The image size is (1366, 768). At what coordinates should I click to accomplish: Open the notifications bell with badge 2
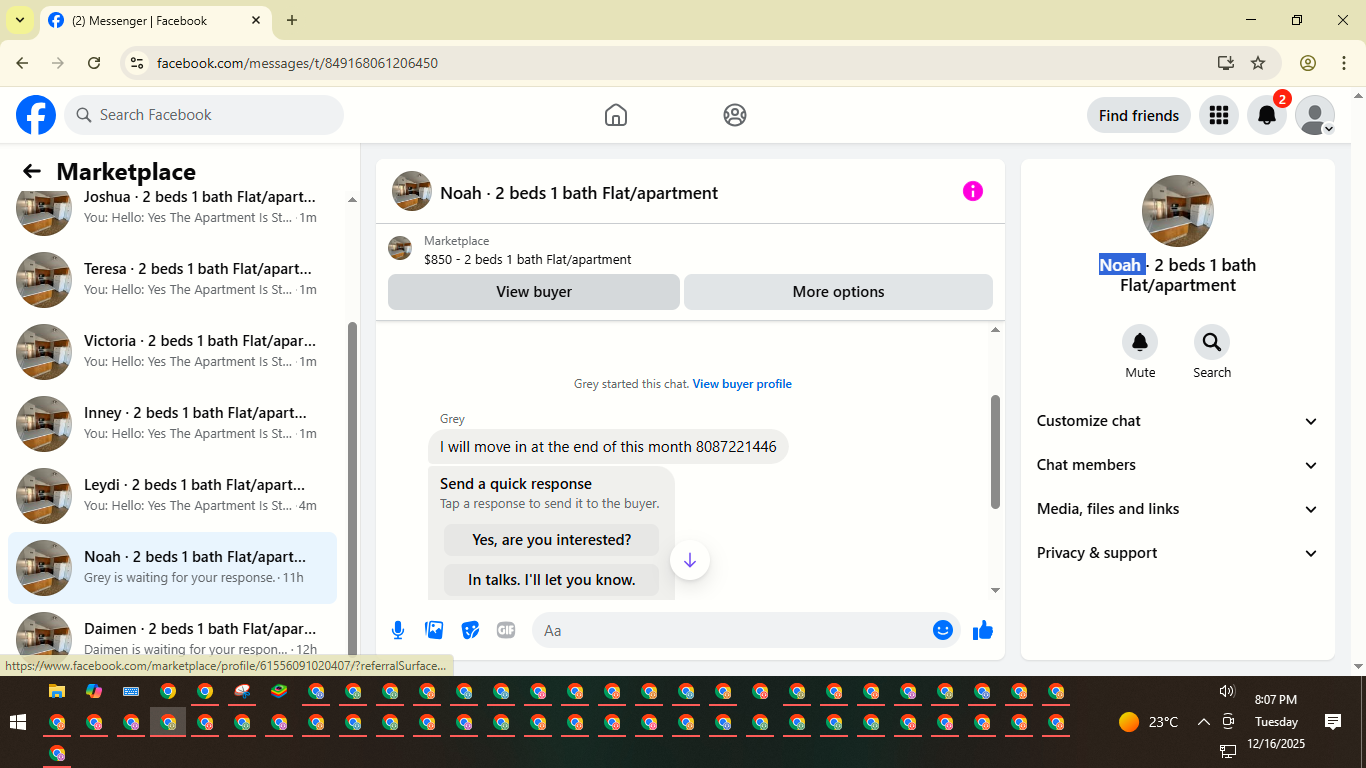(1266, 115)
